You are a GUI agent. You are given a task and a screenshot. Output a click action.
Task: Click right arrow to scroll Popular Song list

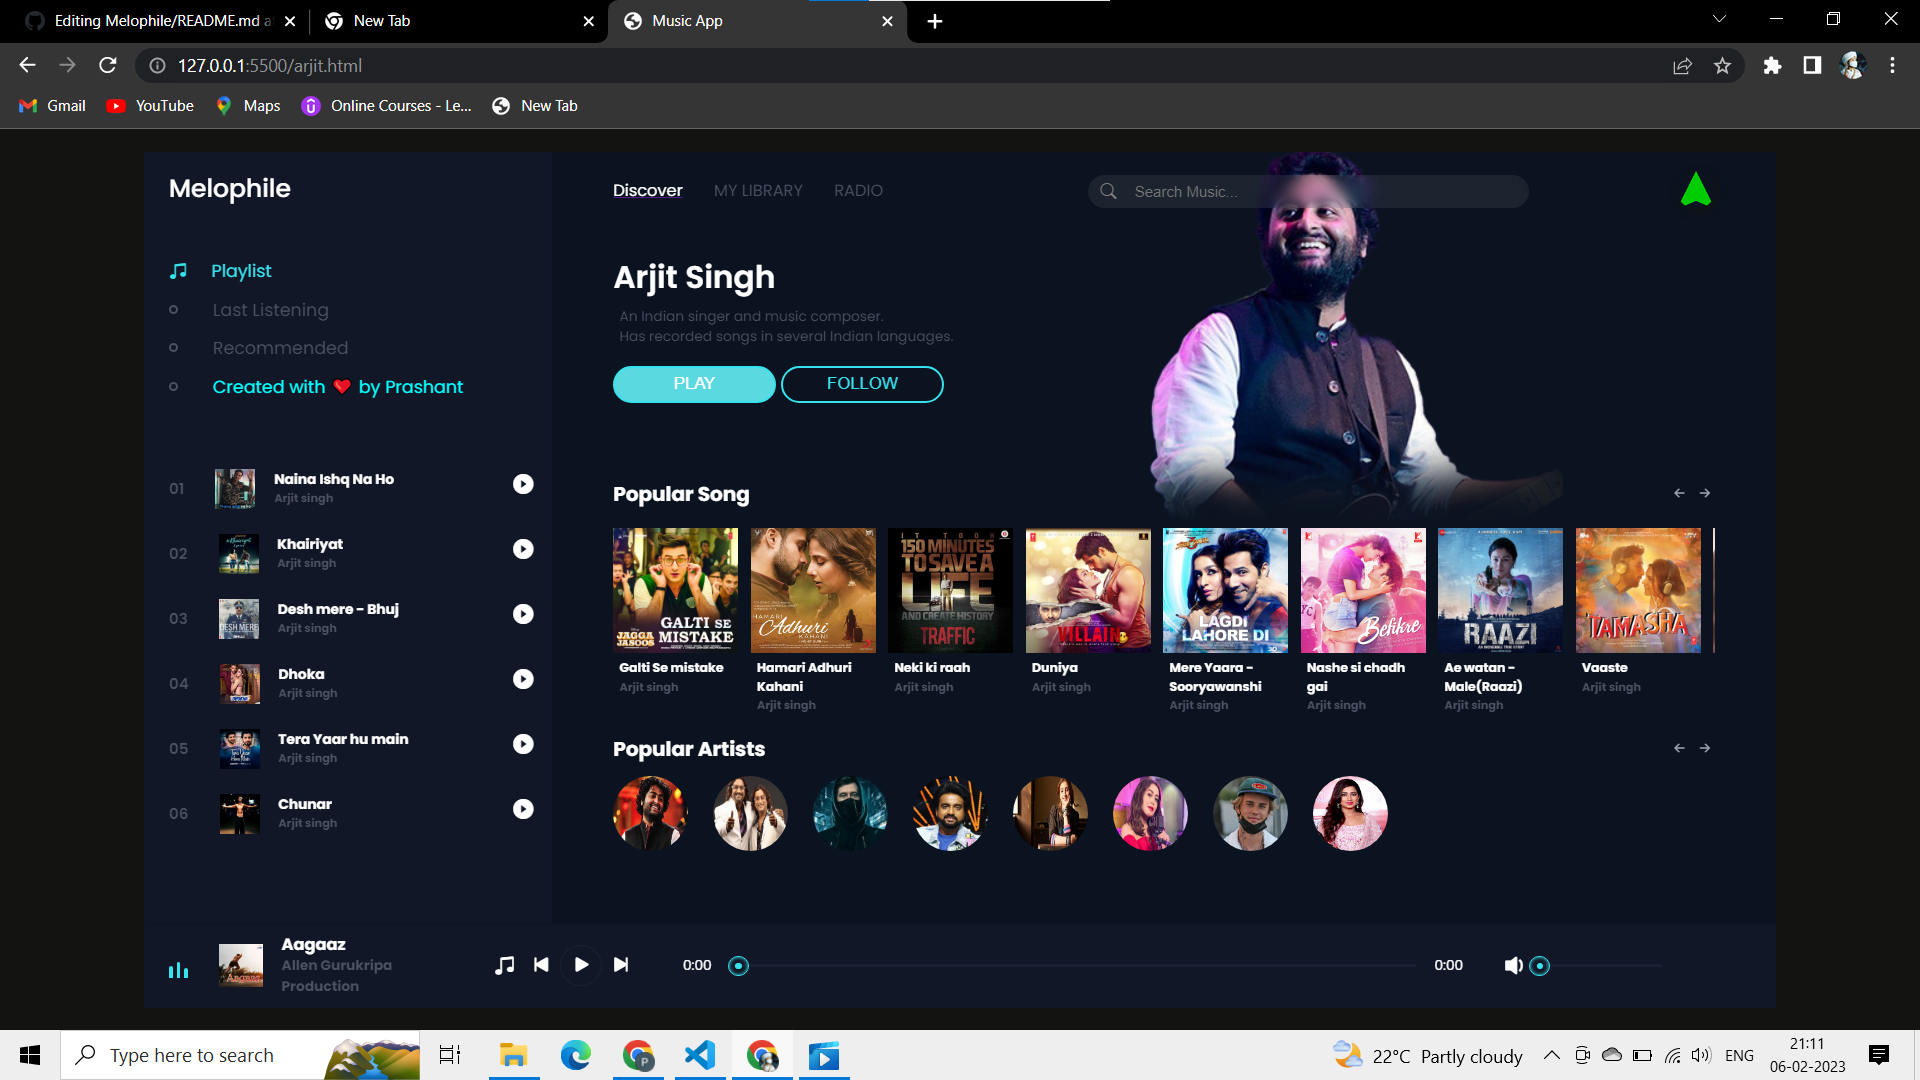pos(1705,493)
